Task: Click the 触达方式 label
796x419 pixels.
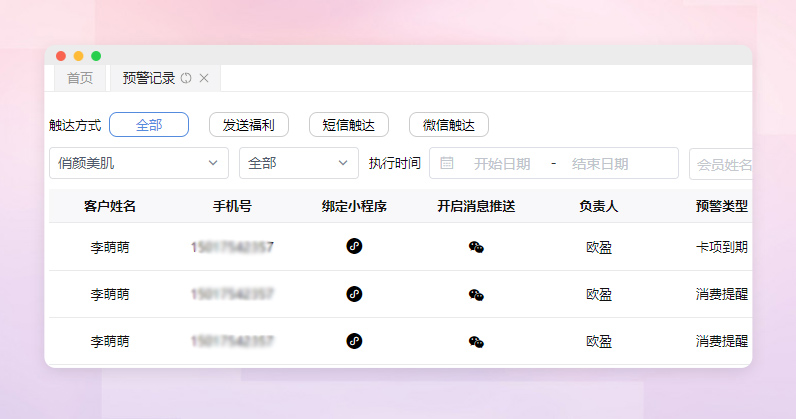Action: pos(75,125)
